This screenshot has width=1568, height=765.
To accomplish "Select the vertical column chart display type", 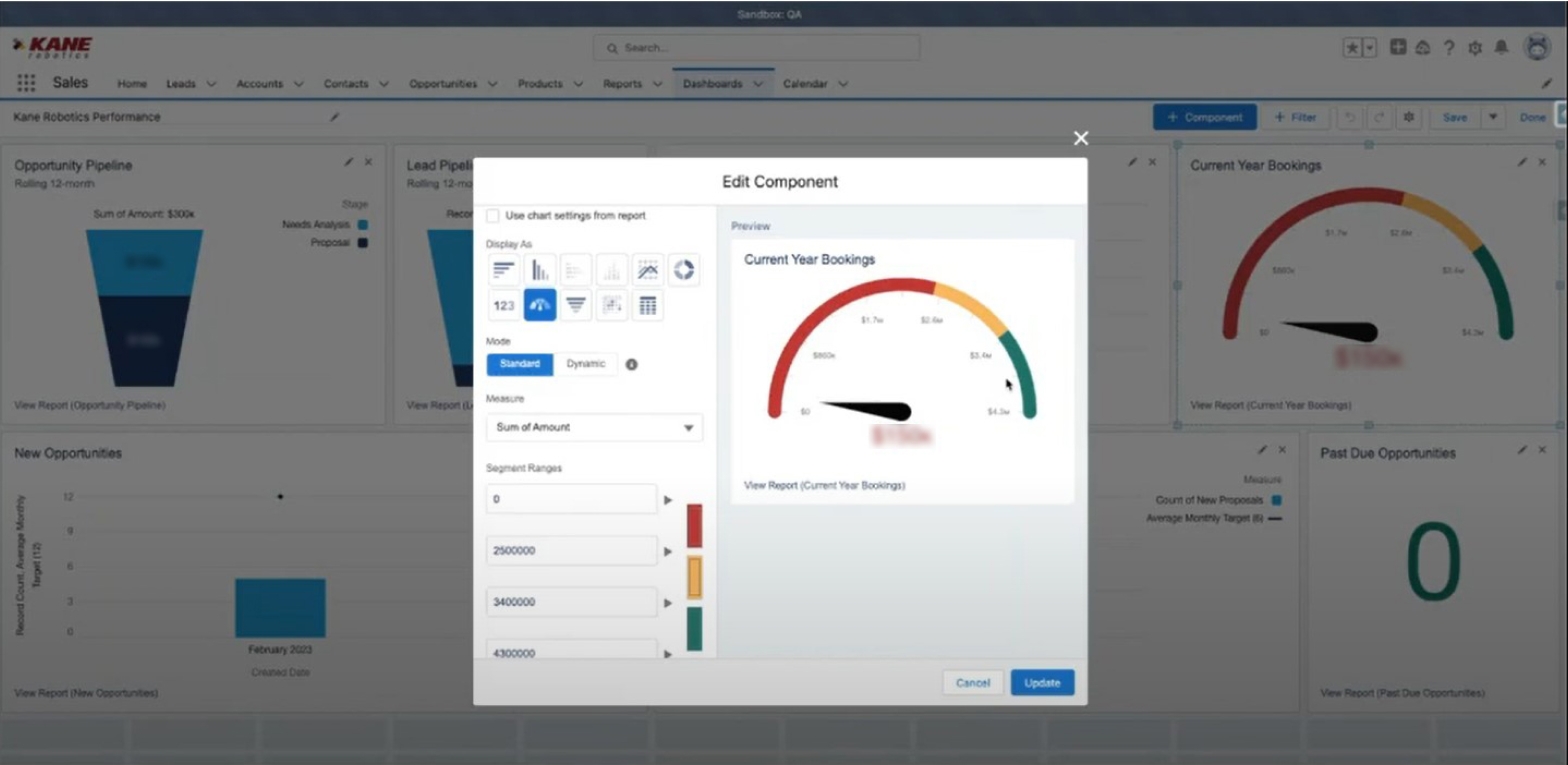I will [540, 270].
